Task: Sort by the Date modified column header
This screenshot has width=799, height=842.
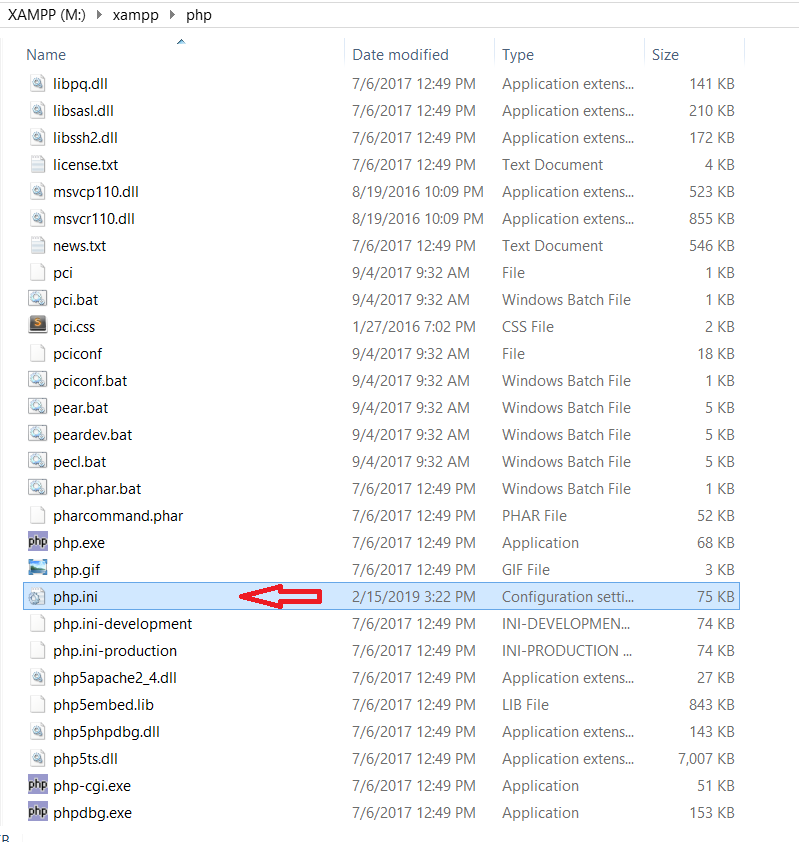Action: (x=400, y=55)
